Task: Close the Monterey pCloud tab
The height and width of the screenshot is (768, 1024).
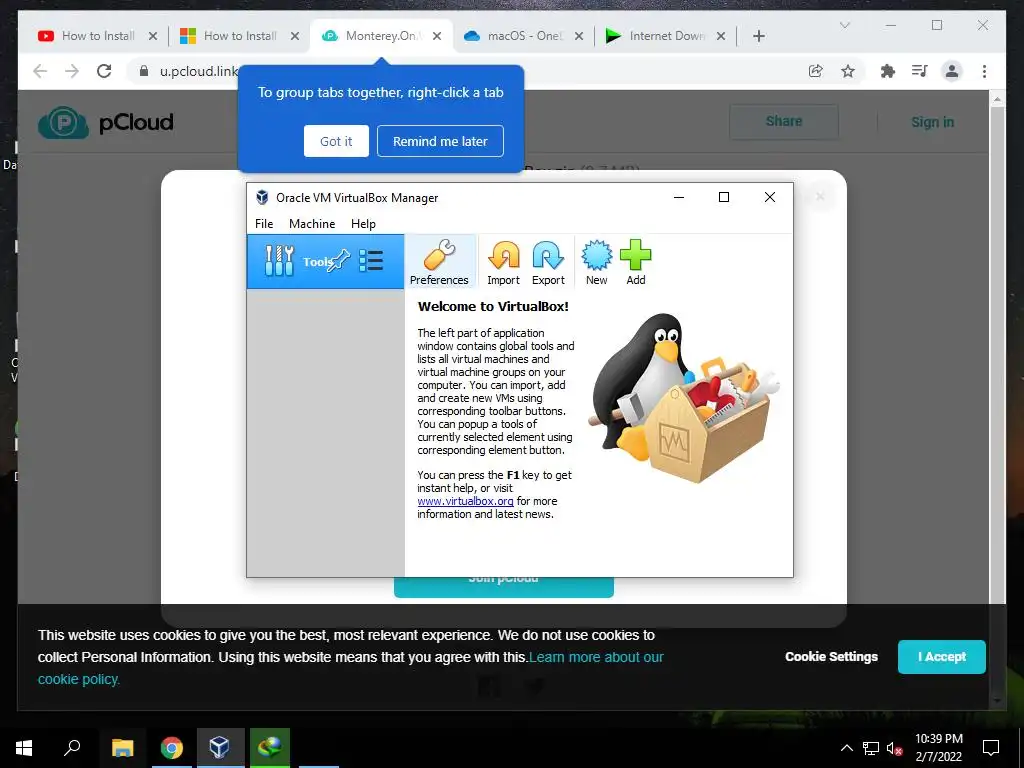Action: (x=437, y=36)
